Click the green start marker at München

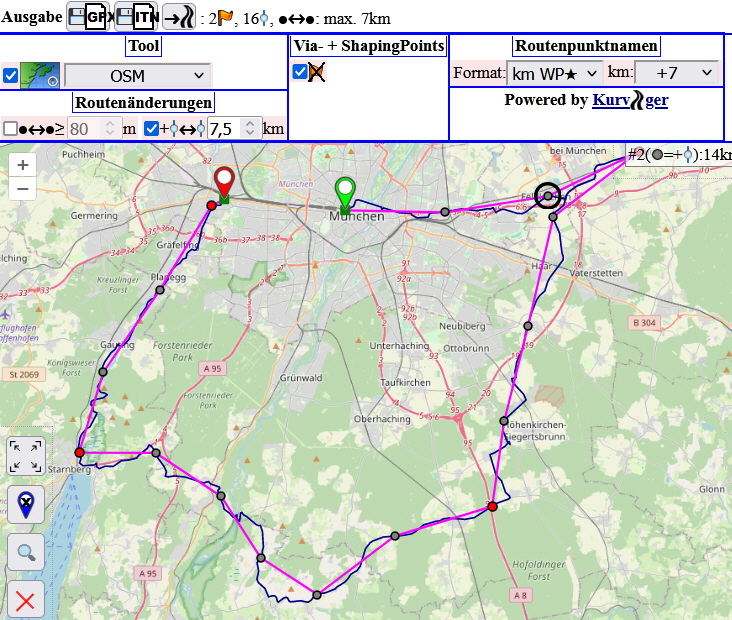[345, 191]
